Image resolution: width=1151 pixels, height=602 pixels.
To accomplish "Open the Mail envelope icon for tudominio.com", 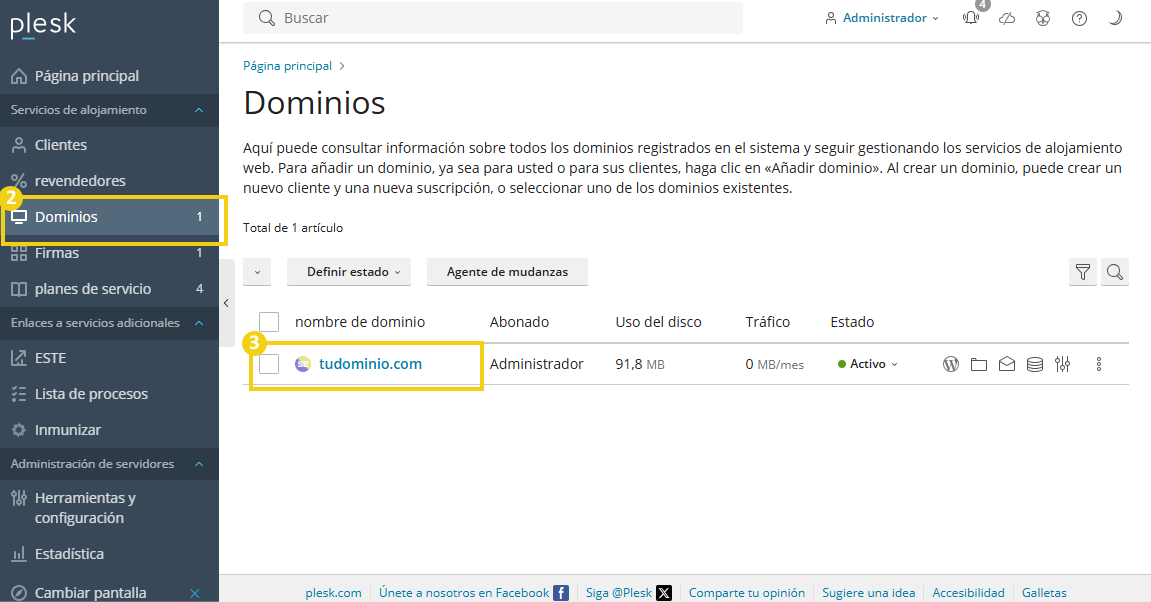I will 1007,364.
